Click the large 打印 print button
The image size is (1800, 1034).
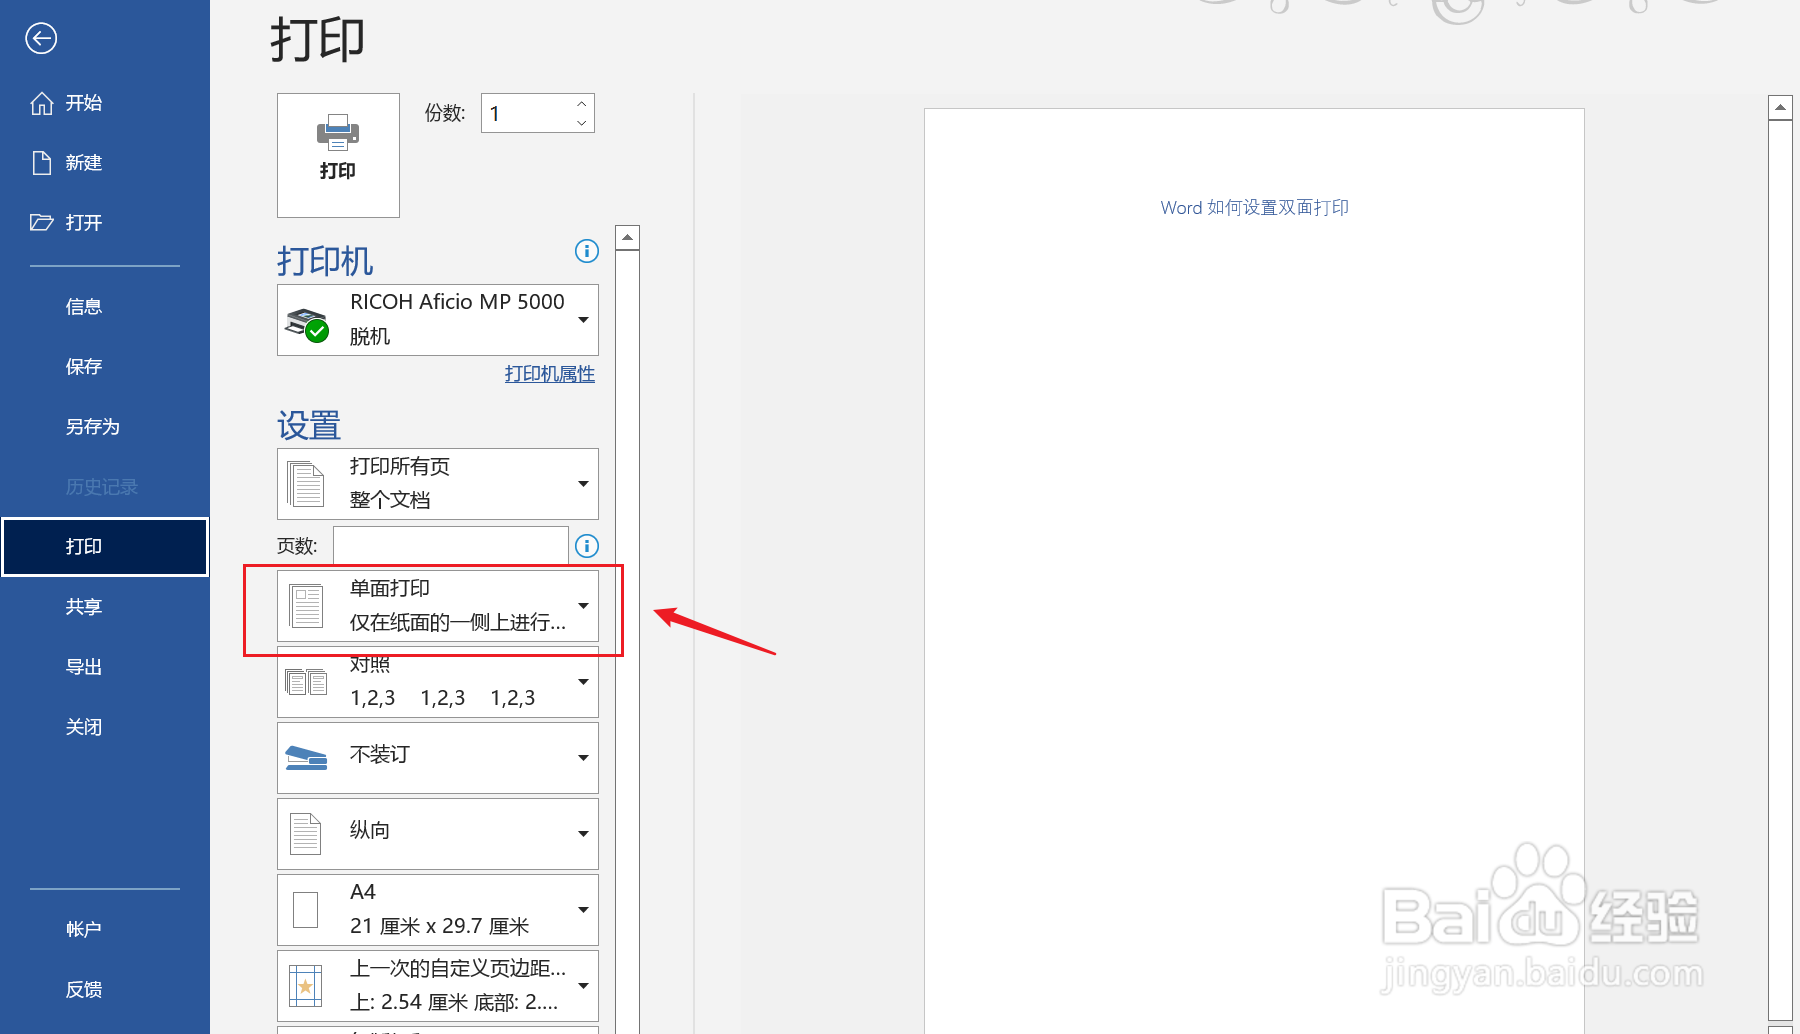[338, 155]
